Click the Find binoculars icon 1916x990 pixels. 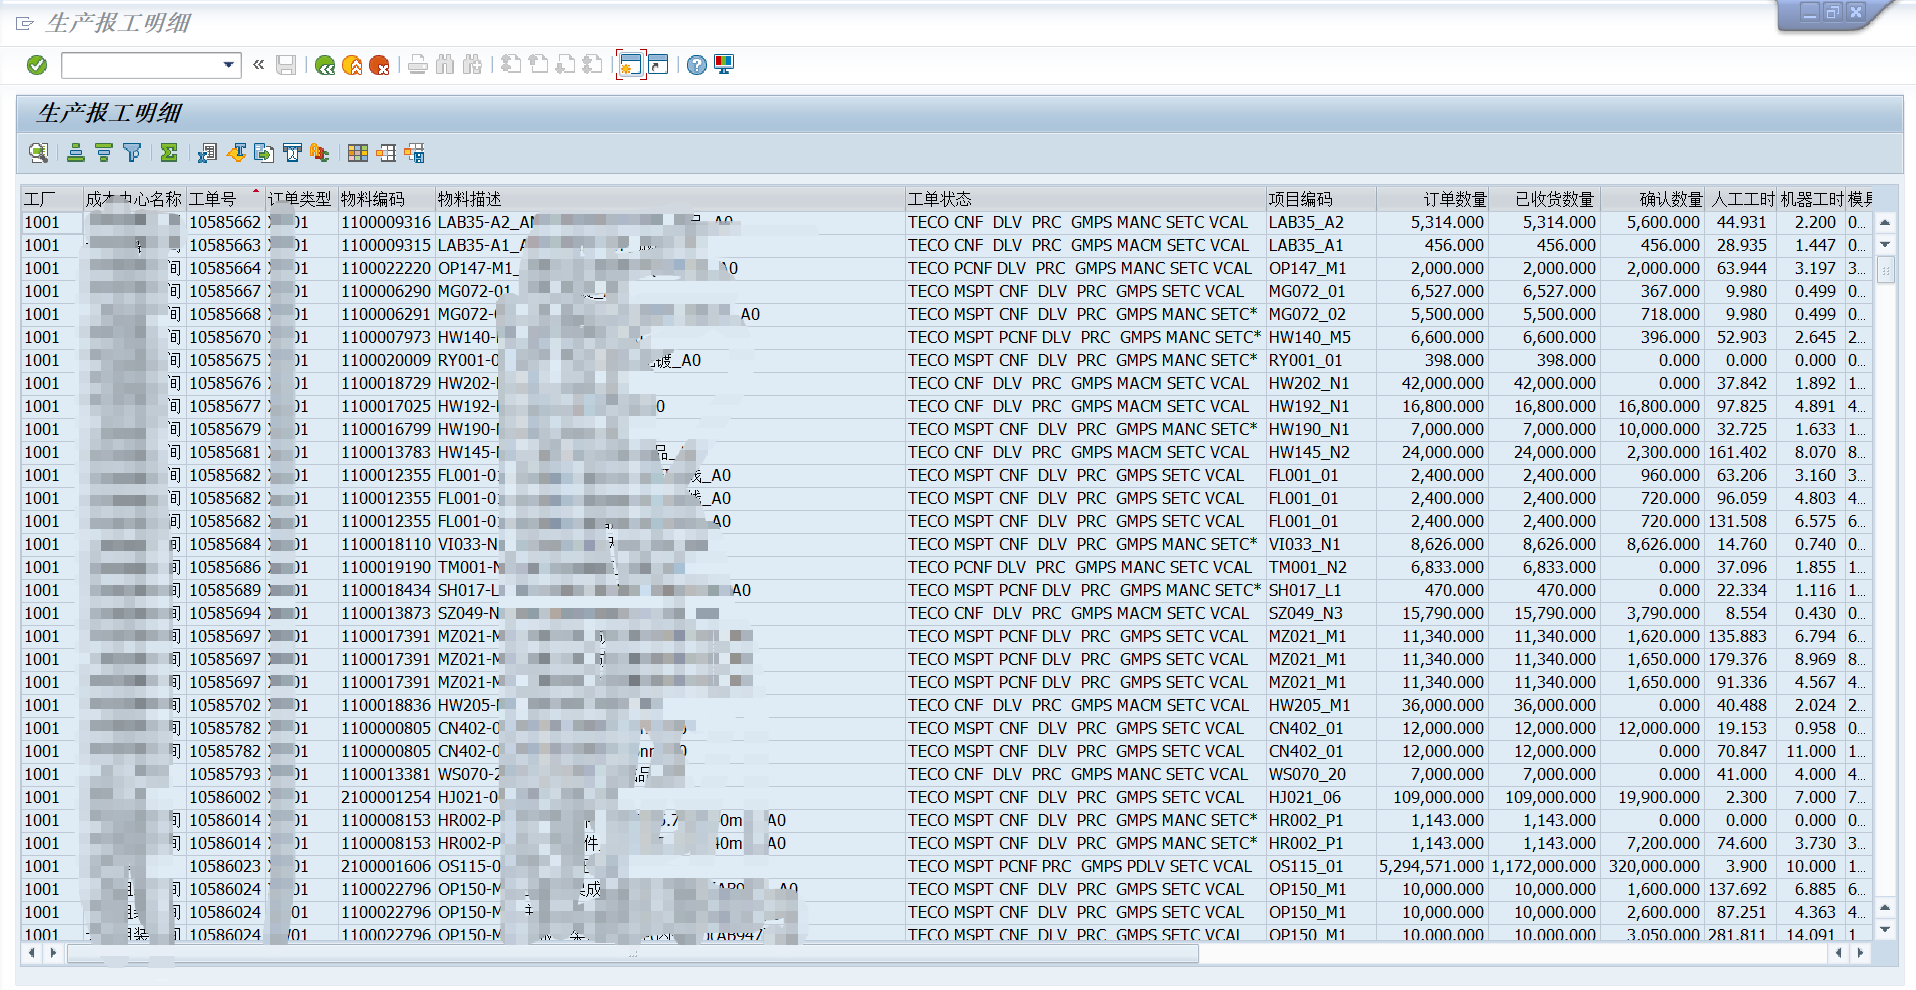[445, 65]
